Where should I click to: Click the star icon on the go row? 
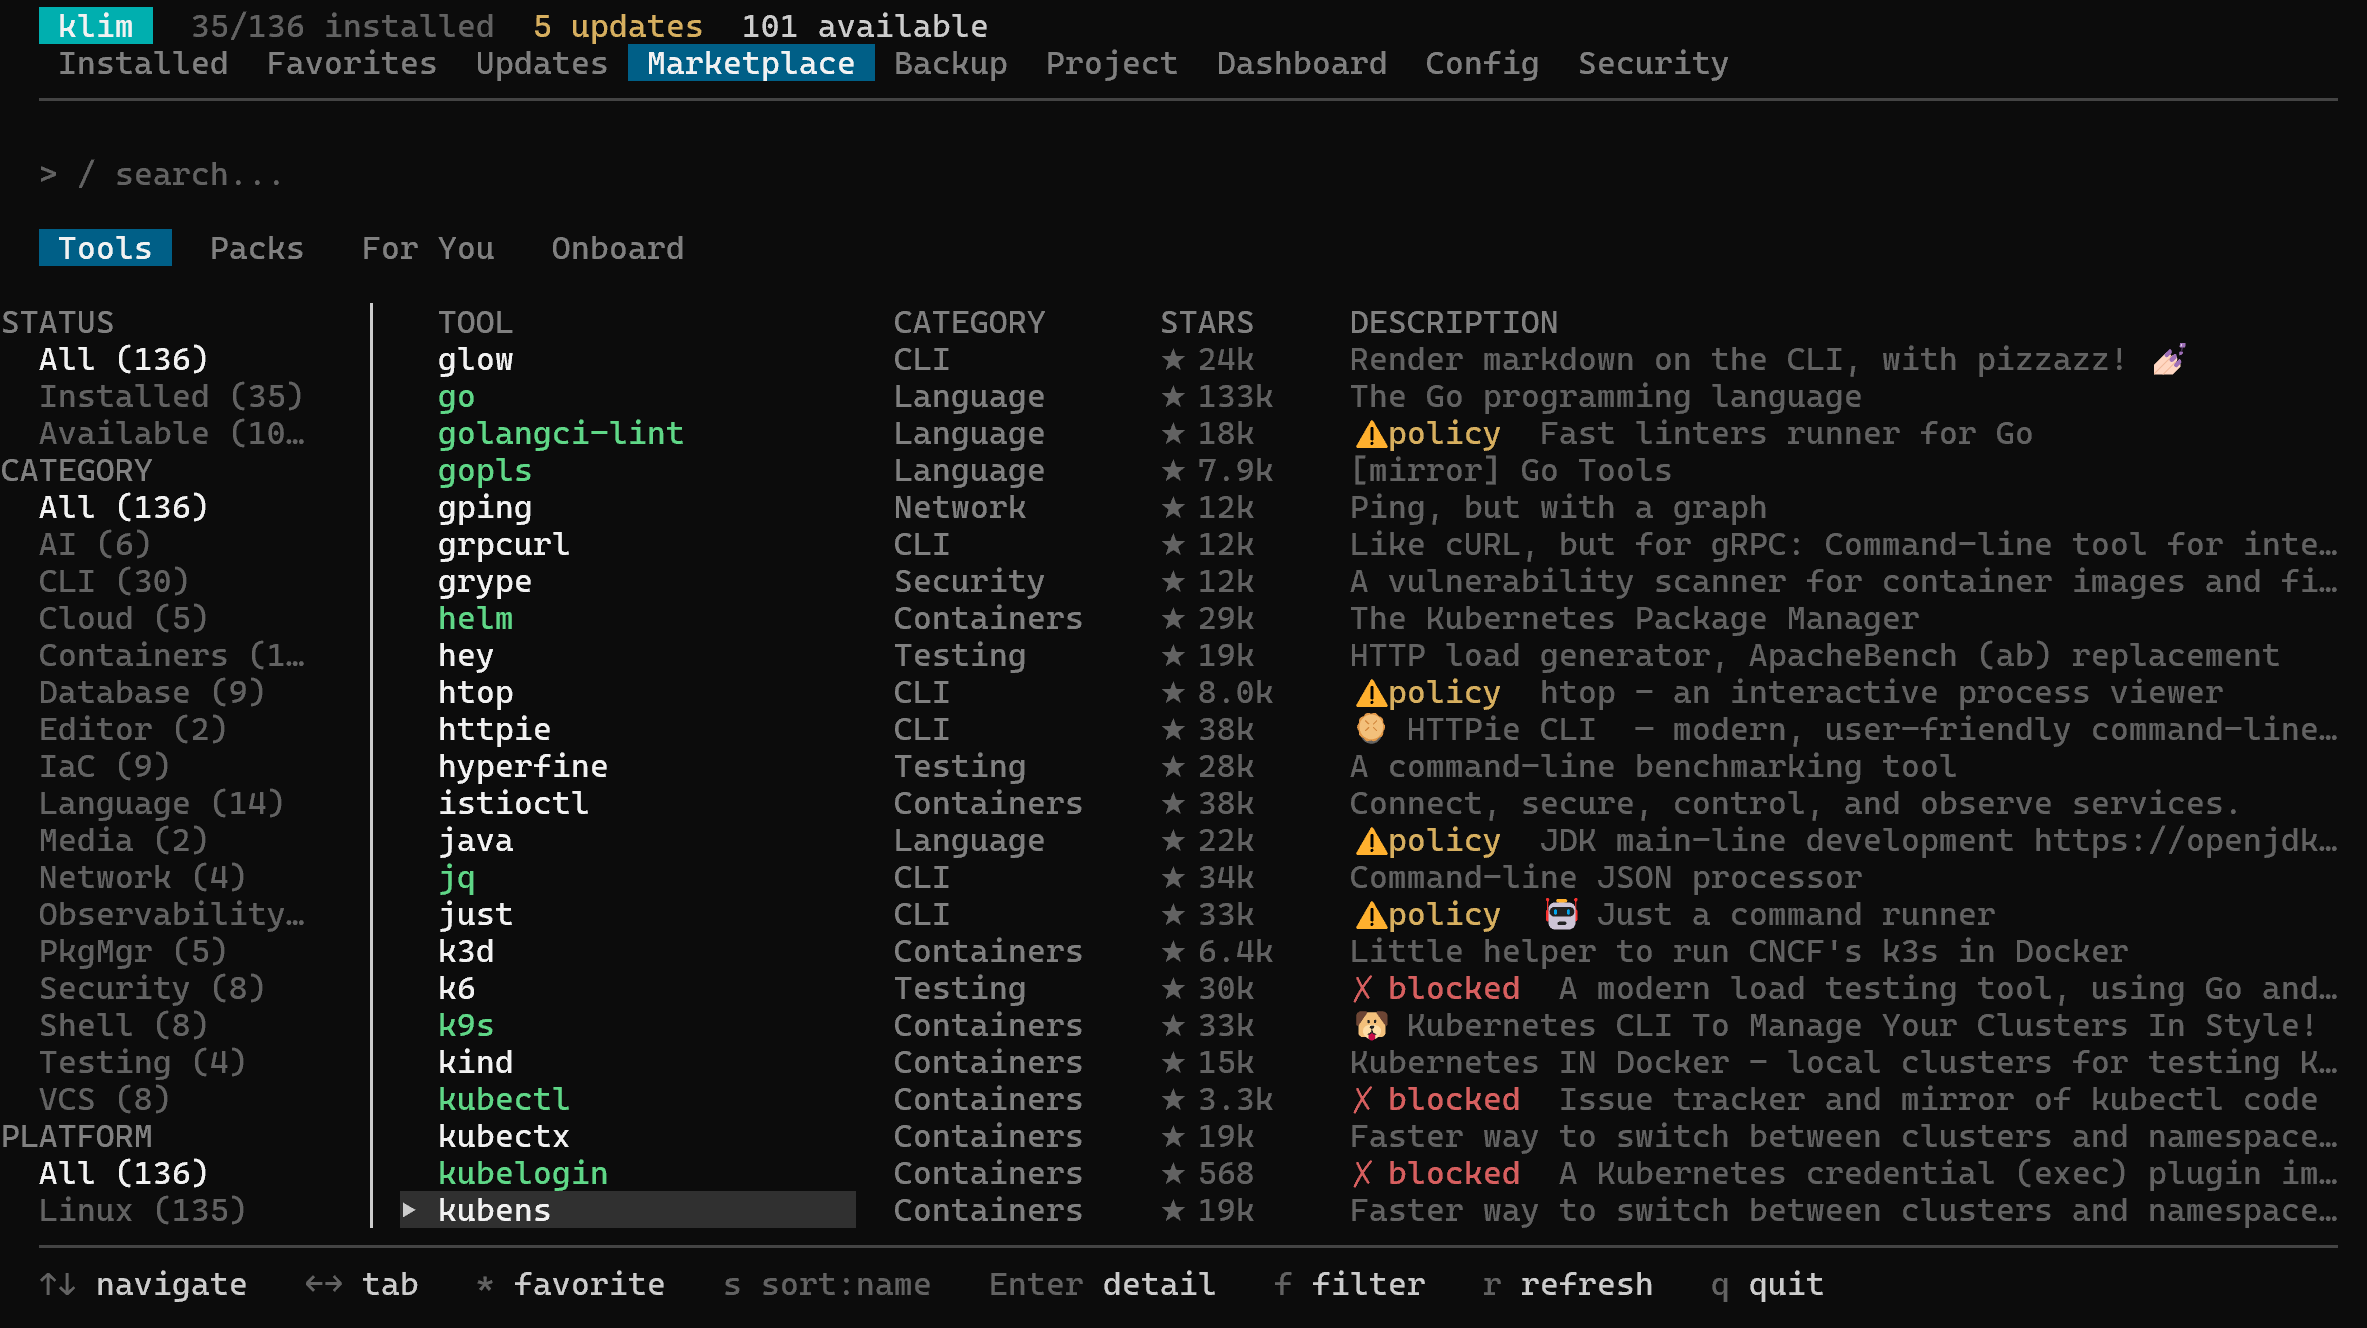pos(1173,396)
